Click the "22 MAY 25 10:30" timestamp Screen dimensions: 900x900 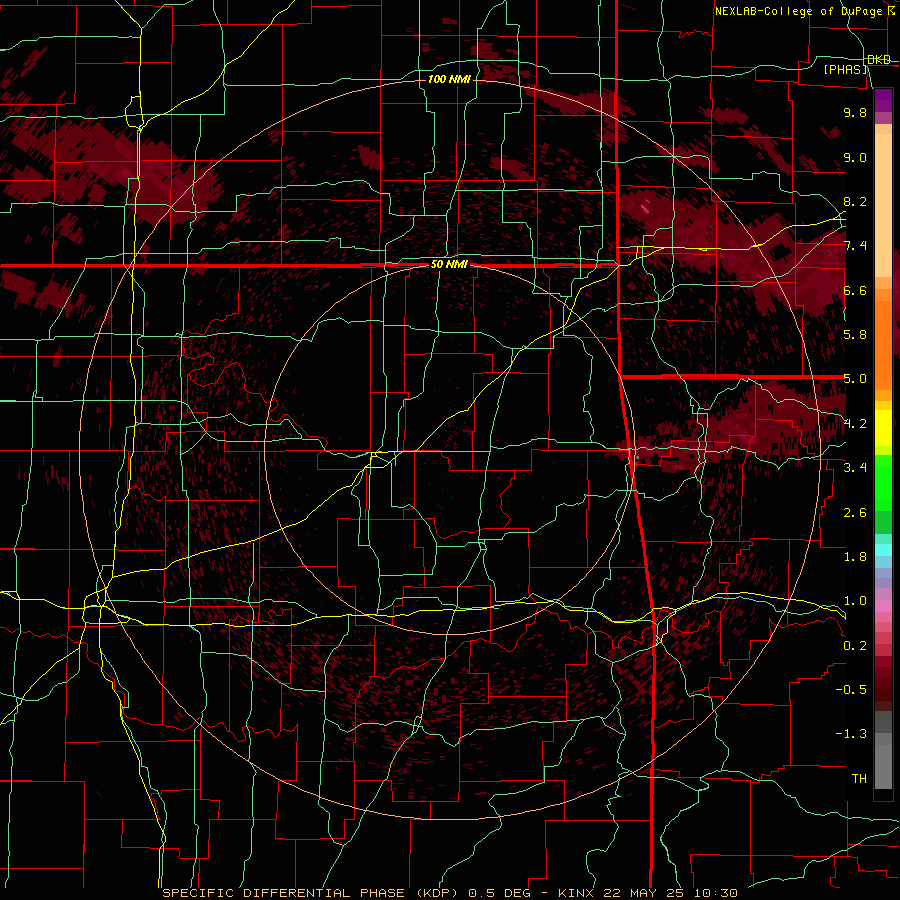(x=670, y=893)
